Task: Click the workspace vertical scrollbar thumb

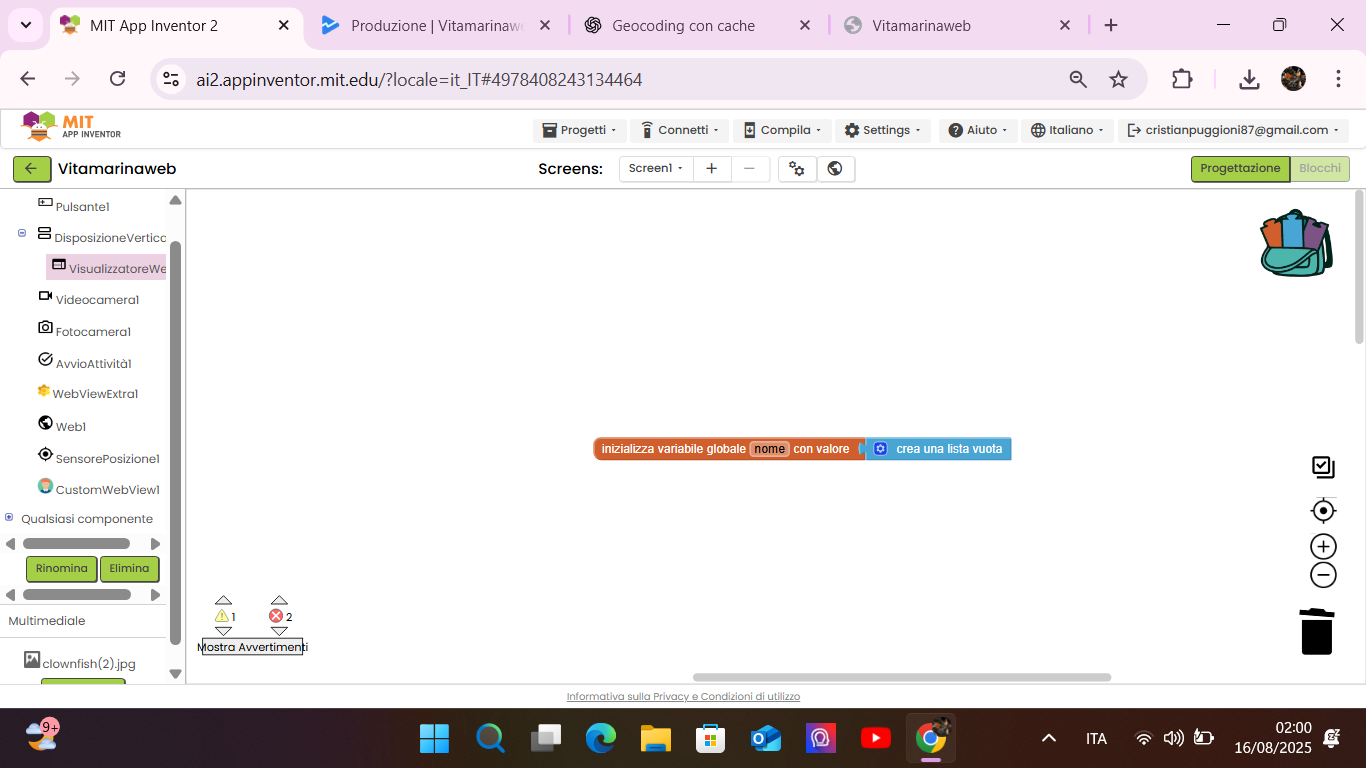Action: tap(1359, 268)
